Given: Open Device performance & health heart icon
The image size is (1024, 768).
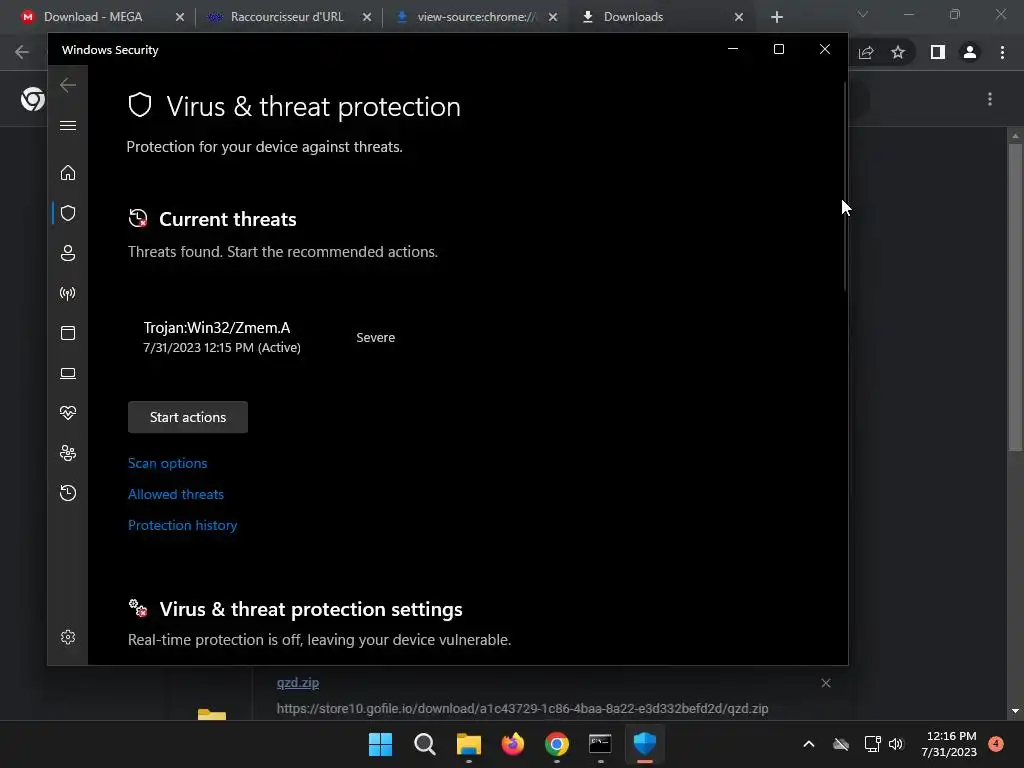Looking at the screenshot, I should (x=68, y=413).
